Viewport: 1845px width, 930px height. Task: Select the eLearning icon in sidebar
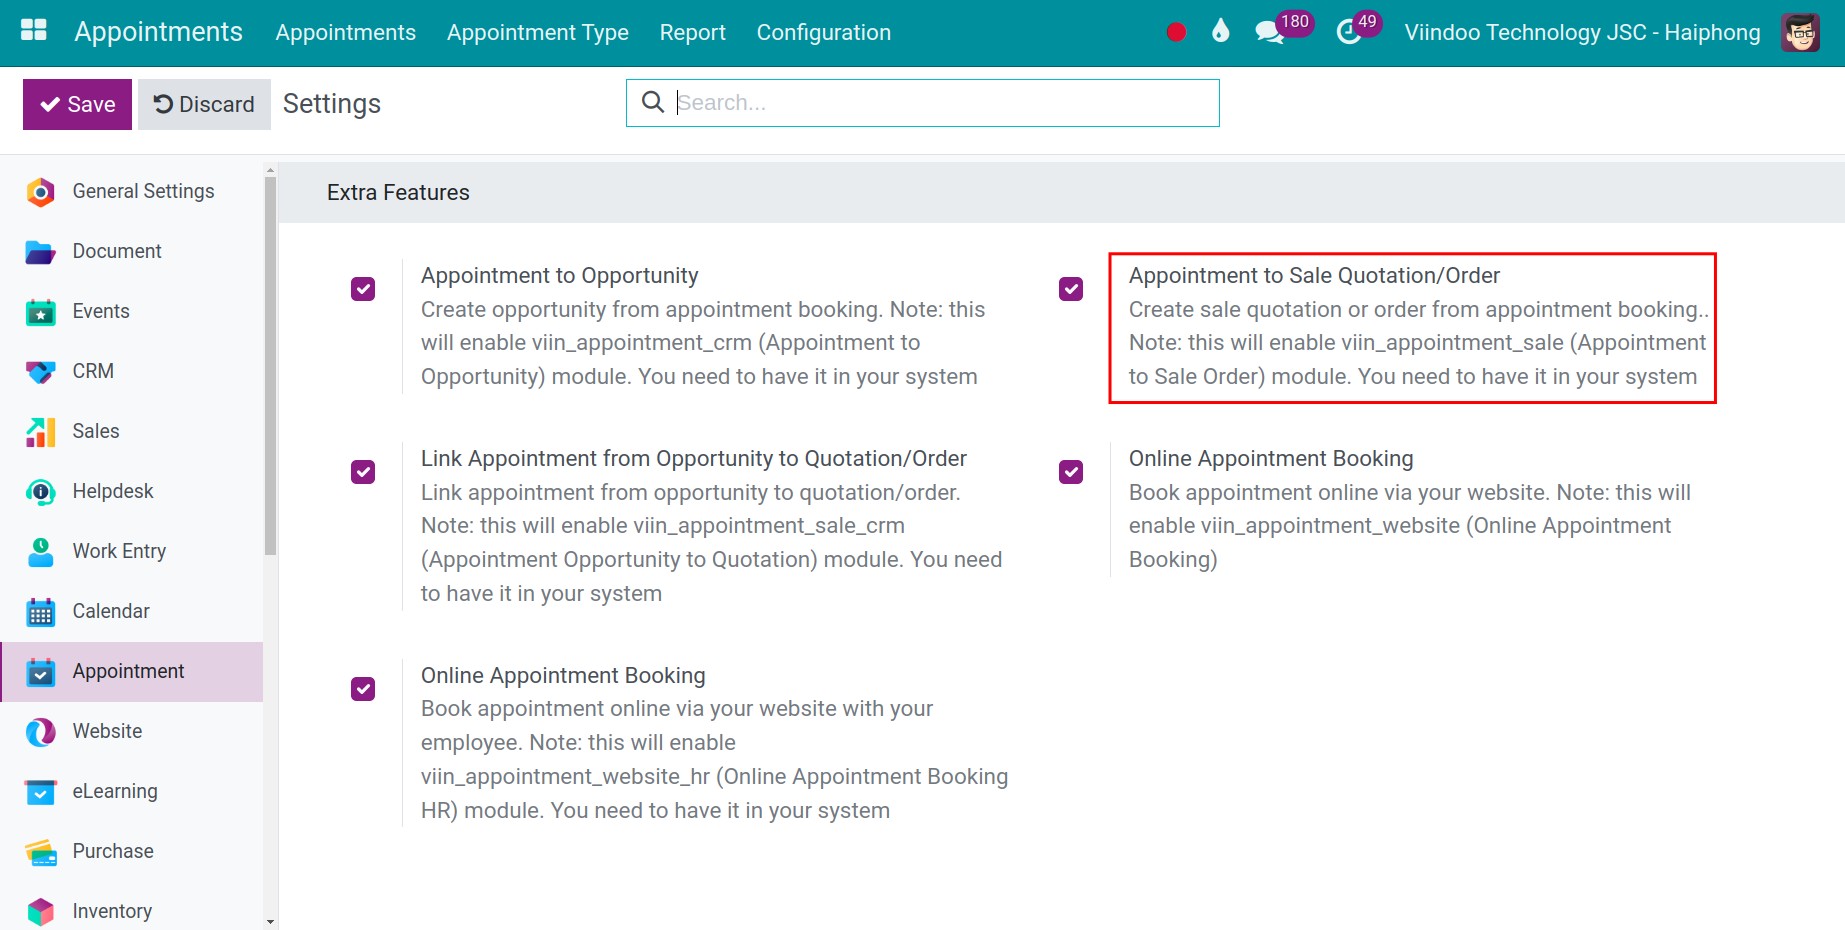40,792
